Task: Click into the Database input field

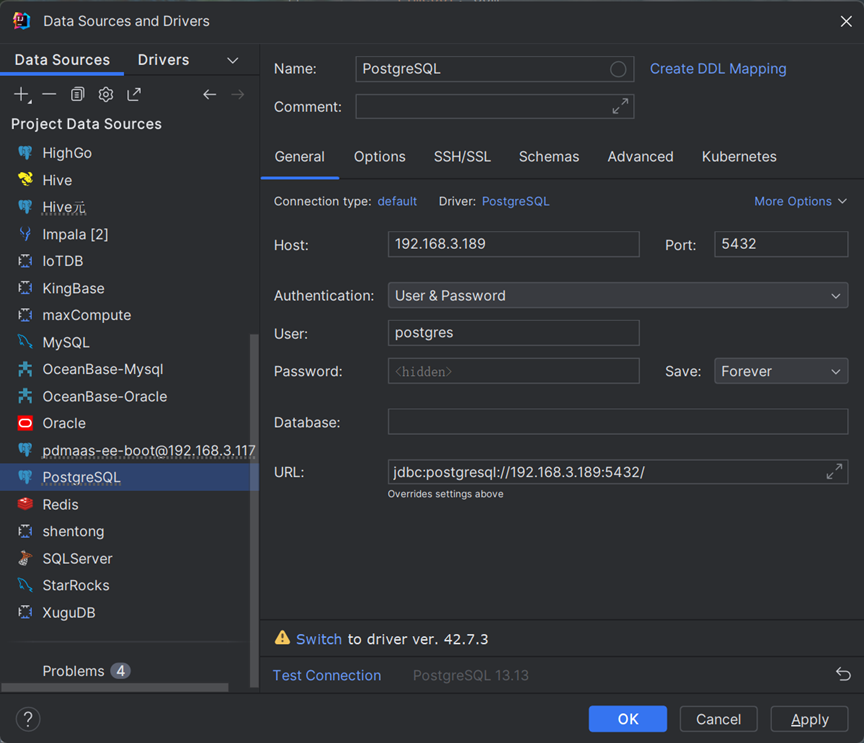Action: coord(617,422)
